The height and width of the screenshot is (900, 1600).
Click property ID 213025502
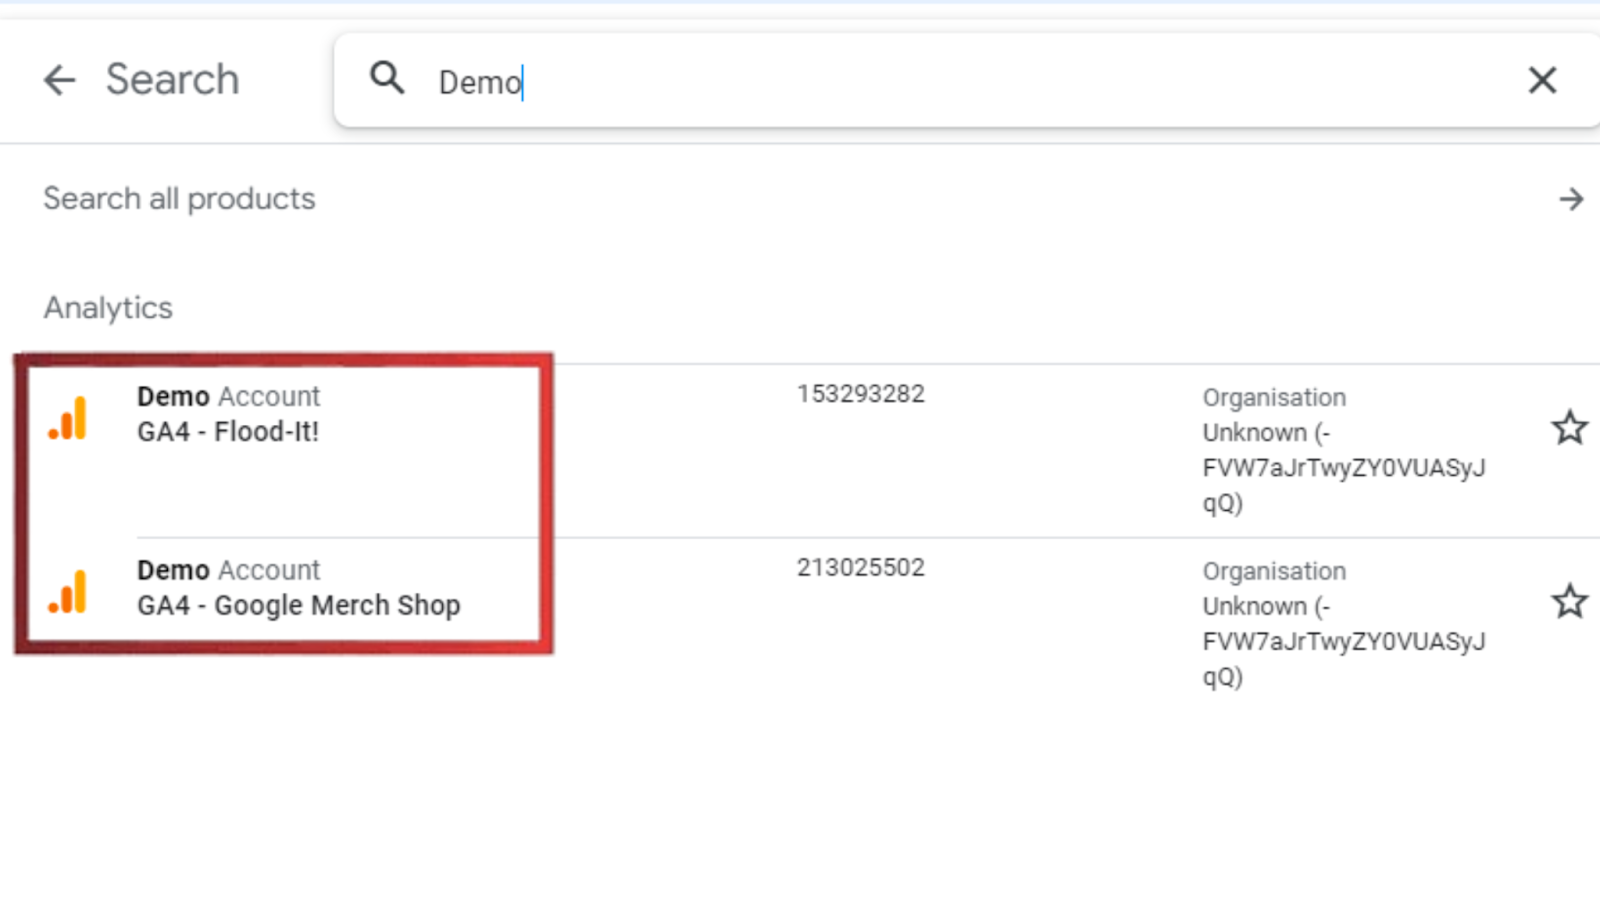tap(861, 568)
